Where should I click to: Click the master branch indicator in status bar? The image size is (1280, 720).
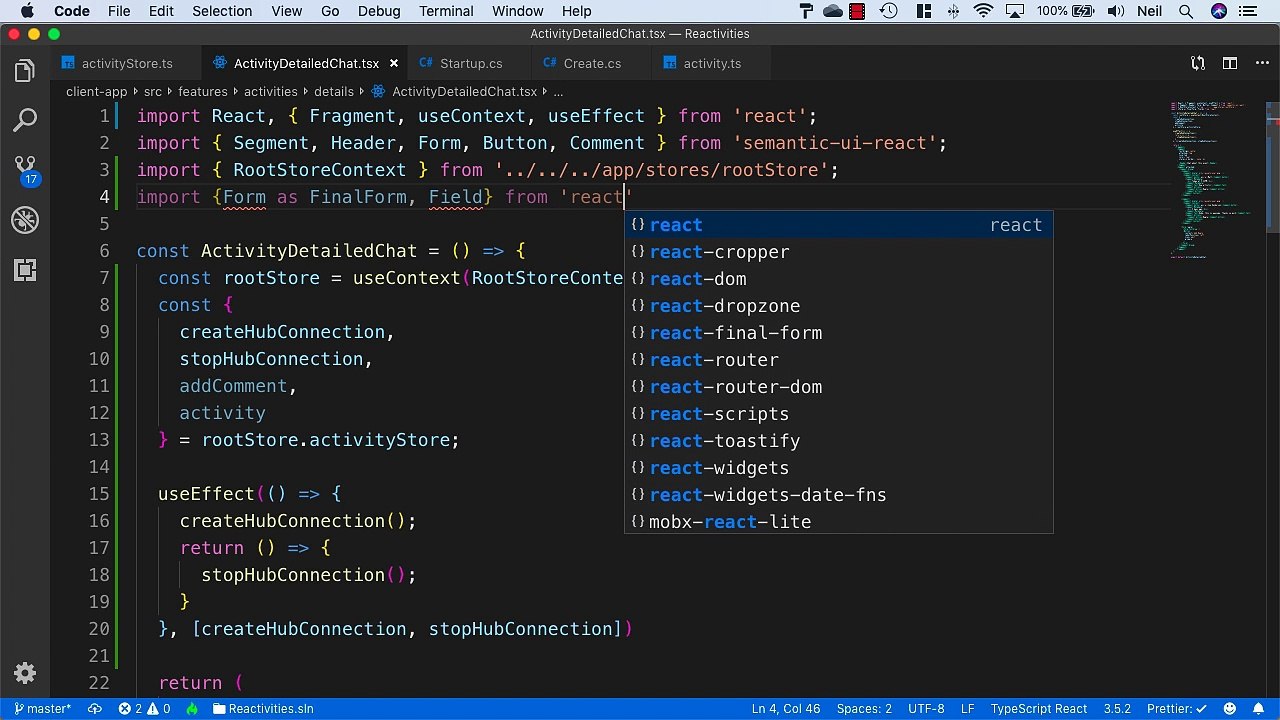(x=43, y=709)
